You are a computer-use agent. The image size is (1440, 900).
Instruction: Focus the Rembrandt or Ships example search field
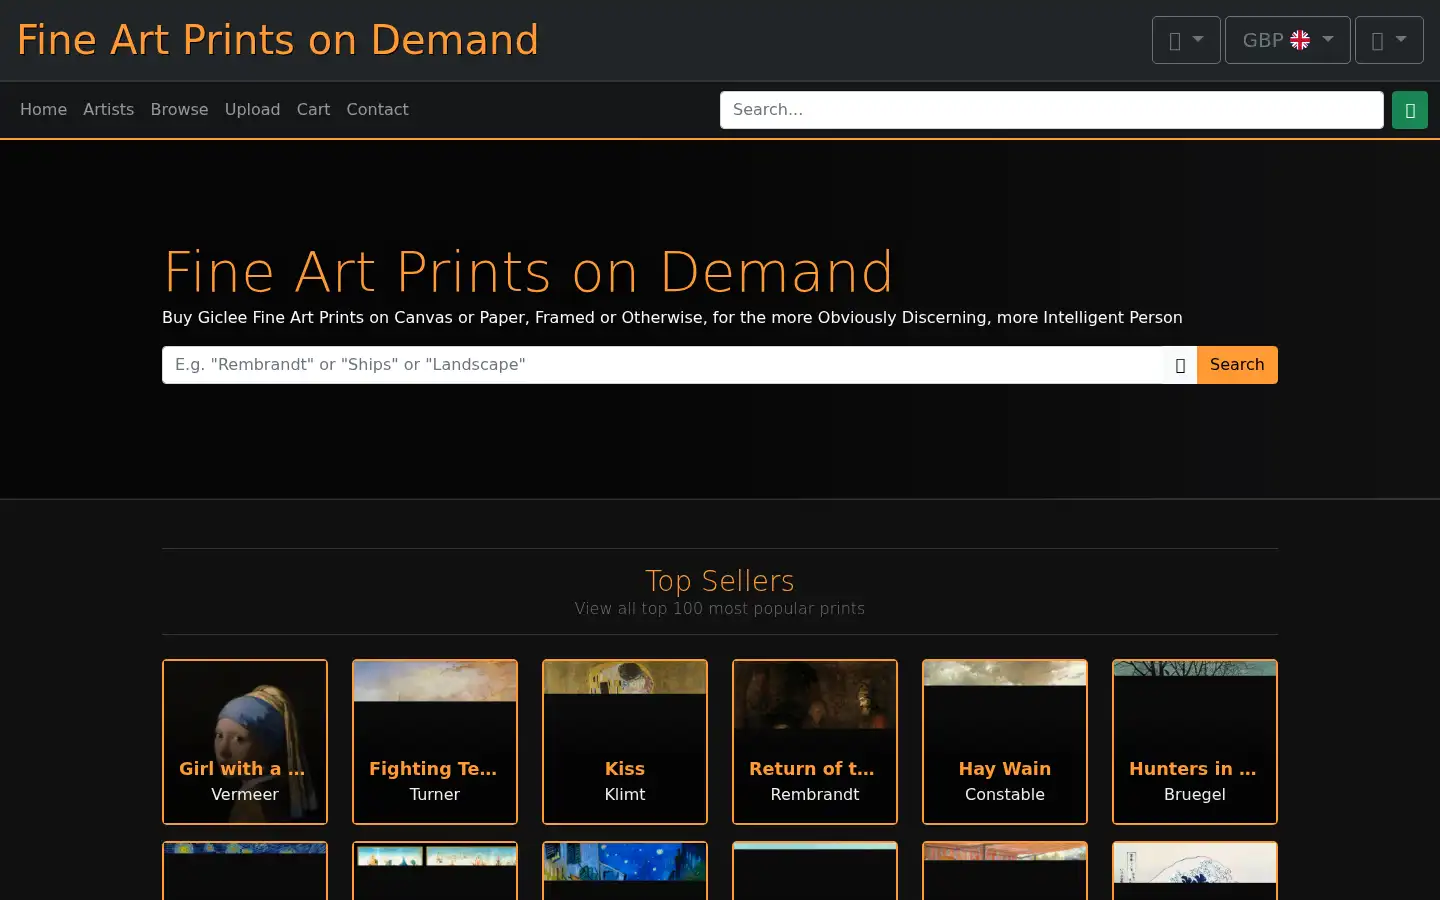pos(663,365)
